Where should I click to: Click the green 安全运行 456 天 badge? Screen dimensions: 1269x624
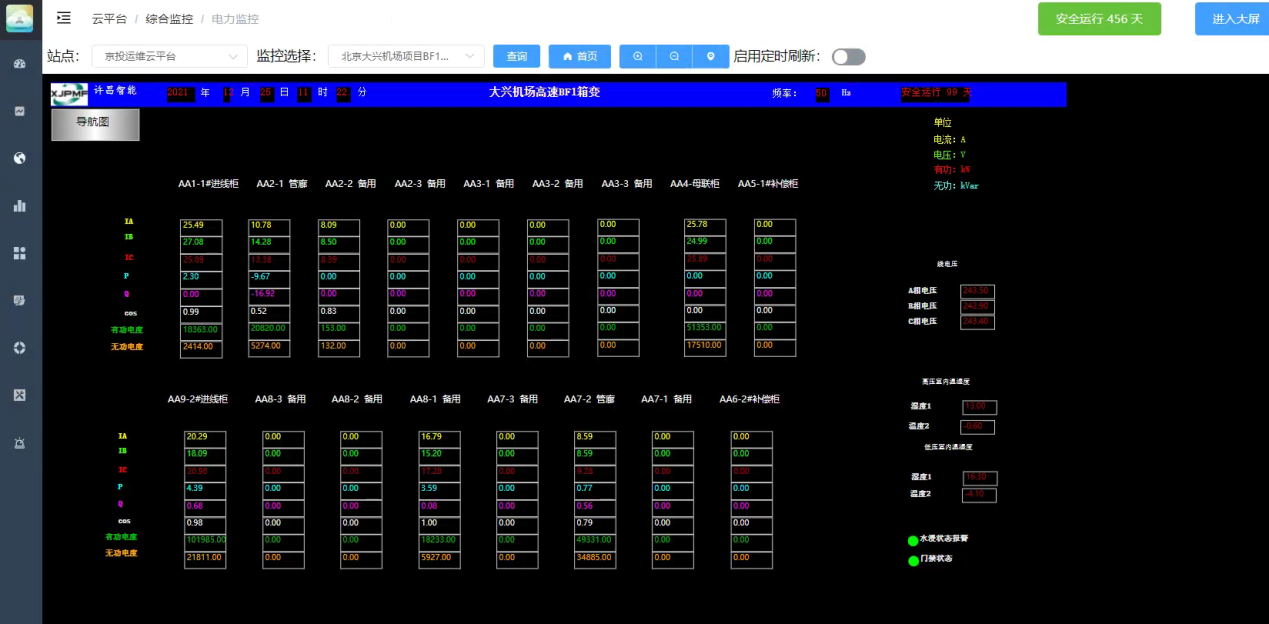tap(1099, 19)
